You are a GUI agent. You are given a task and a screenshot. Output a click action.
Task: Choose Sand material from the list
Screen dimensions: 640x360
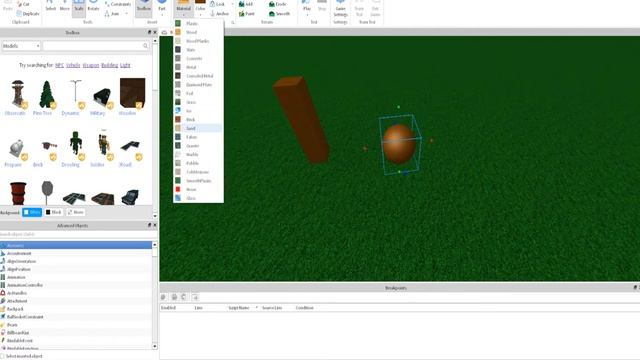(198, 128)
